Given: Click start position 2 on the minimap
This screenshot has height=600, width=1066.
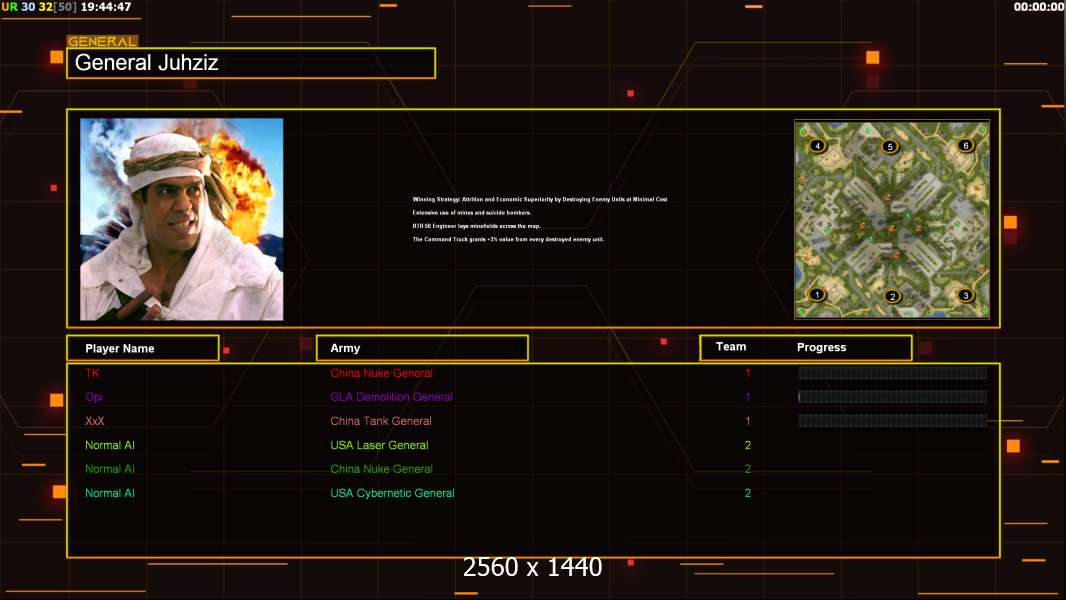Looking at the screenshot, I should [x=892, y=296].
